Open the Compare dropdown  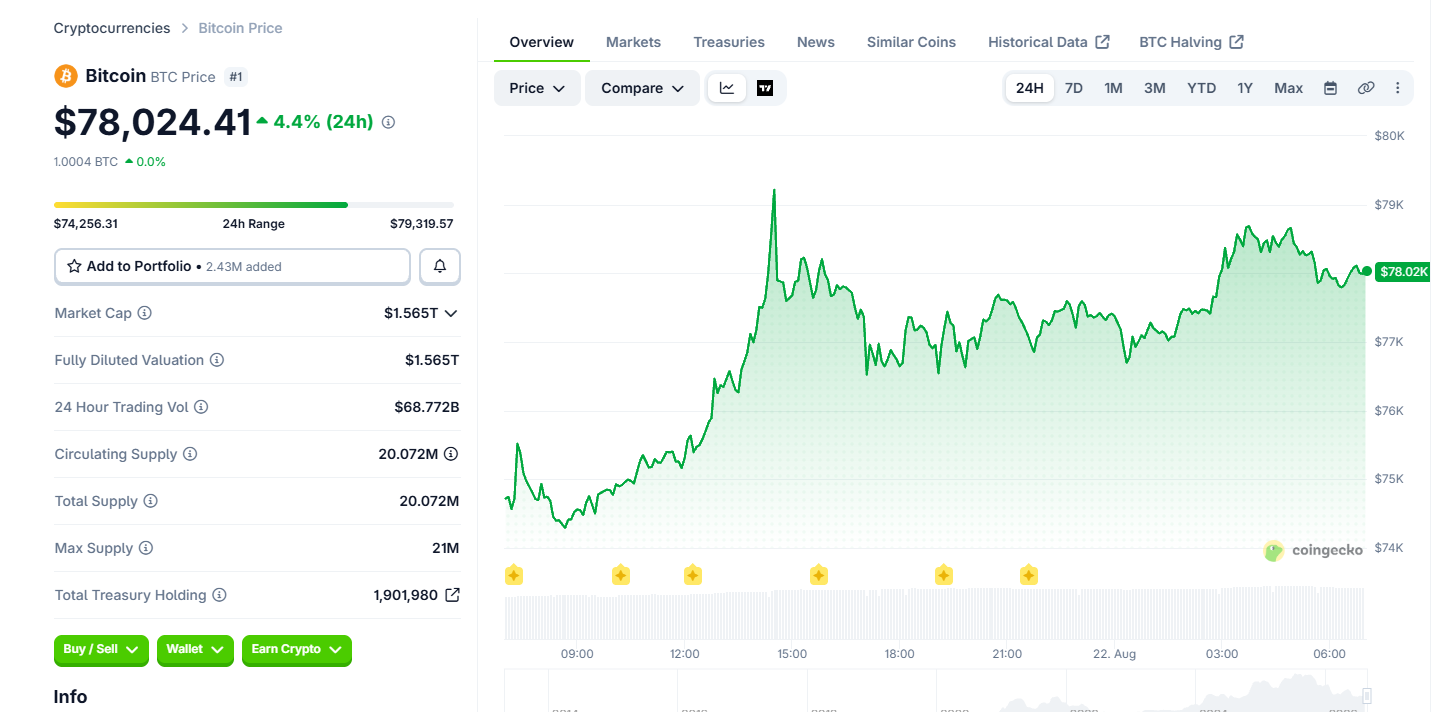[643, 88]
